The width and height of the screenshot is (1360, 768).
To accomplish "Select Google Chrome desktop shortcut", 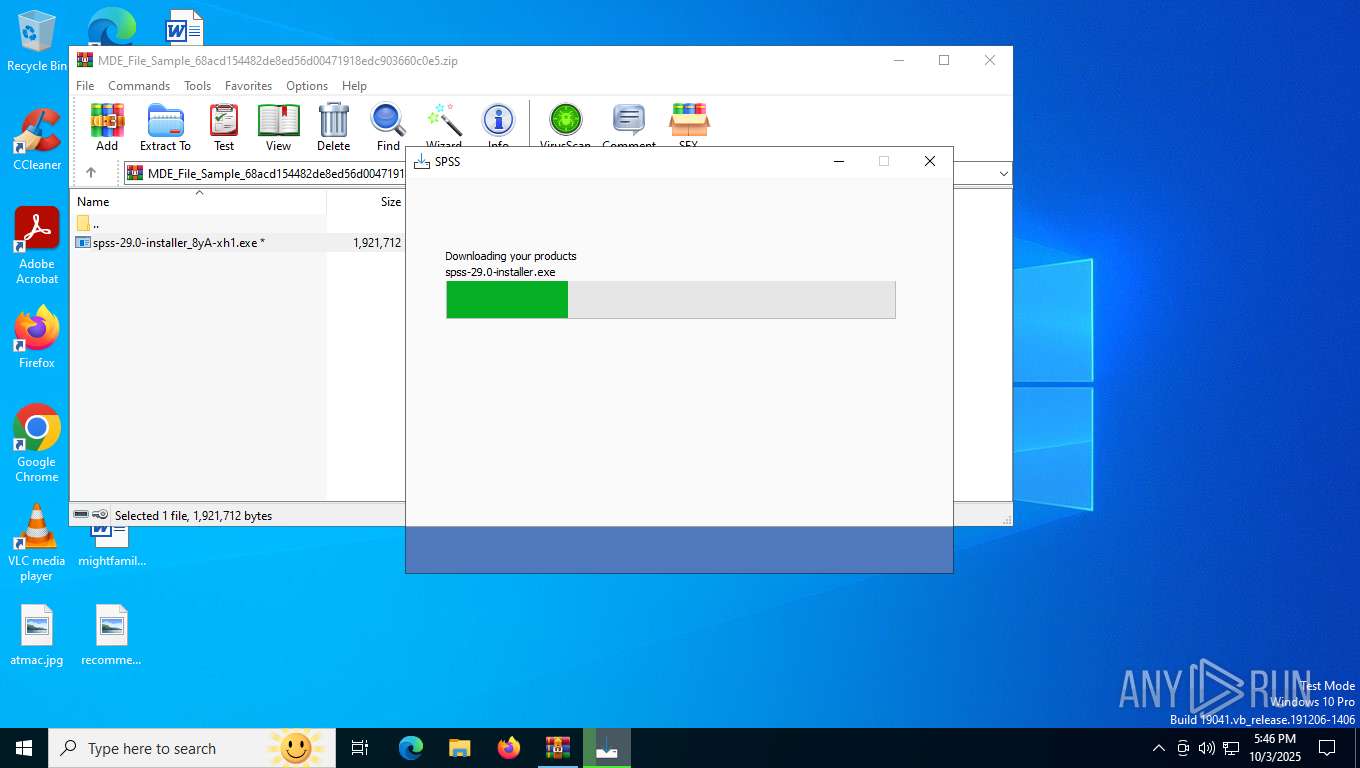I will 37,443.
